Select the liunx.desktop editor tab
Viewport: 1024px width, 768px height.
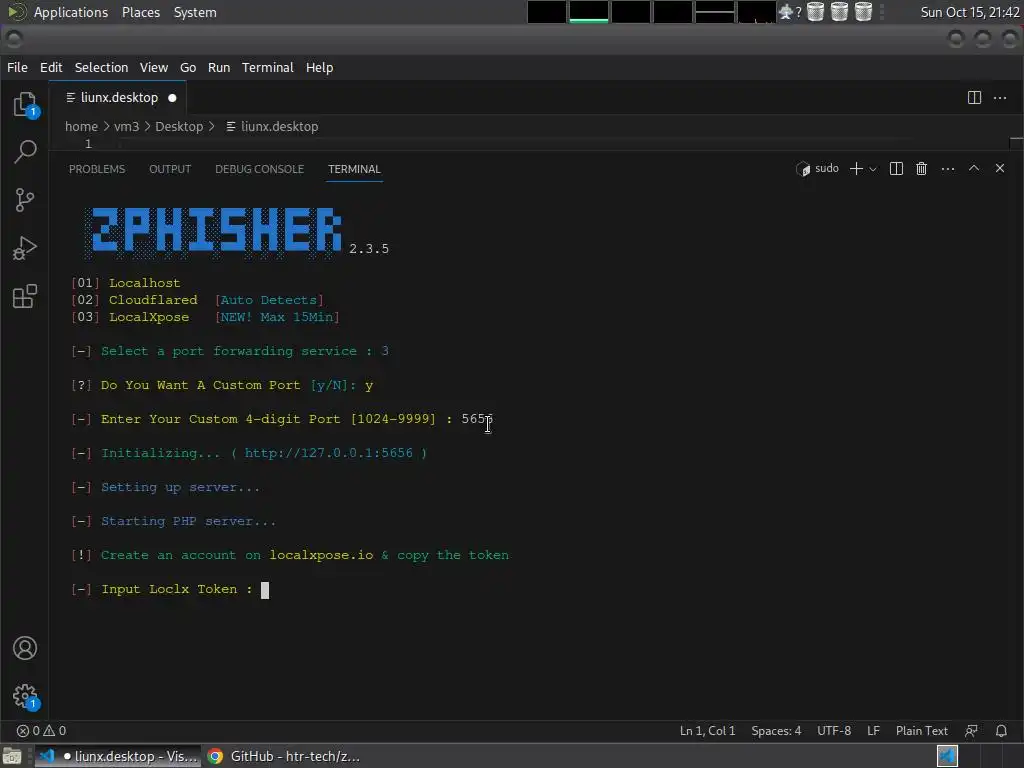coord(118,98)
